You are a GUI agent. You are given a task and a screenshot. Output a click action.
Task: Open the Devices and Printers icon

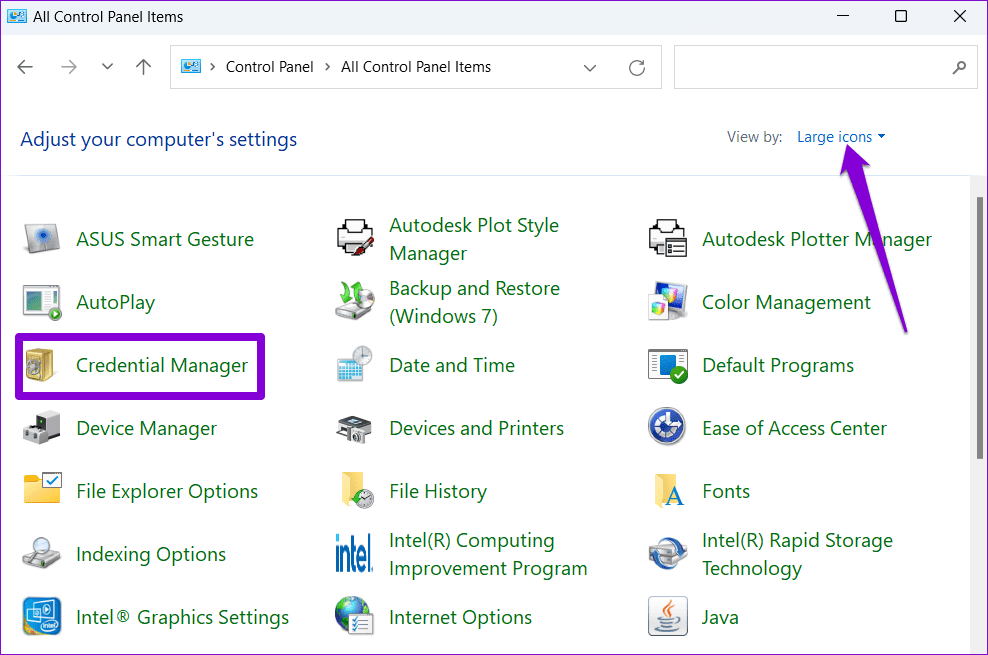point(355,428)
